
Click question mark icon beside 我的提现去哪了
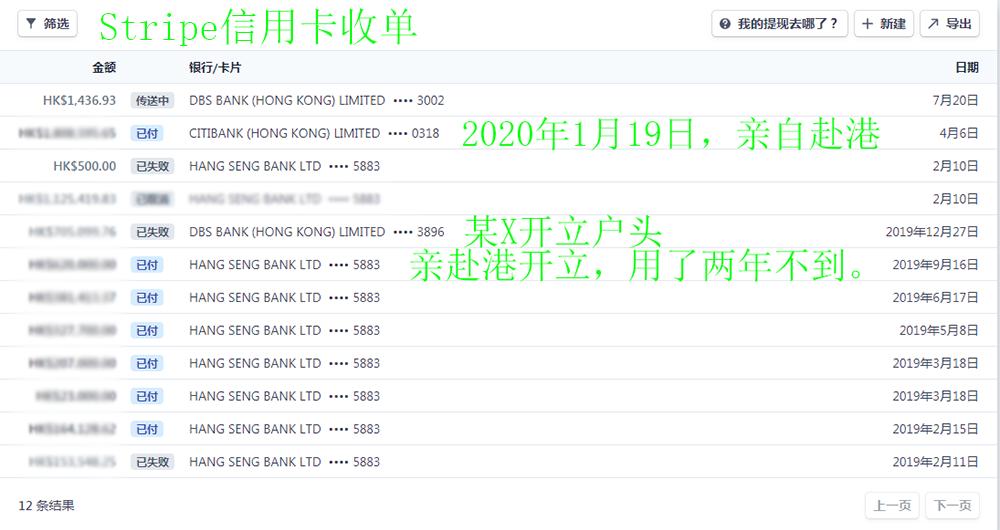[x=725, y=24]
